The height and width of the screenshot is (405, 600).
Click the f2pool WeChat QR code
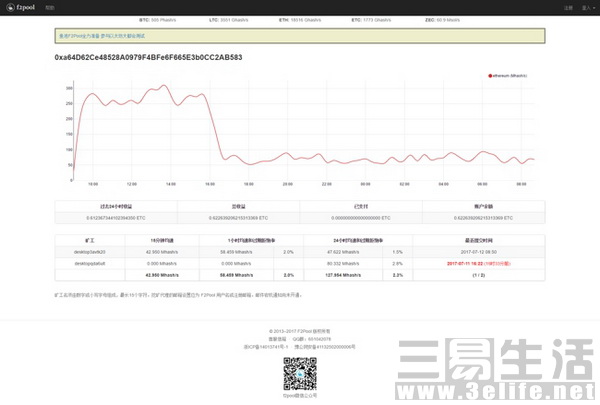tap(300, 374)
